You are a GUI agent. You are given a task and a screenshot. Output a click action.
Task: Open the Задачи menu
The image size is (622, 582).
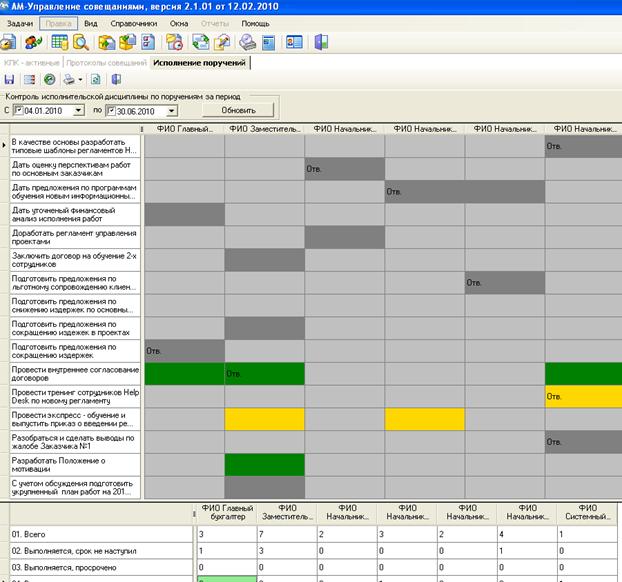pos(19,21)
